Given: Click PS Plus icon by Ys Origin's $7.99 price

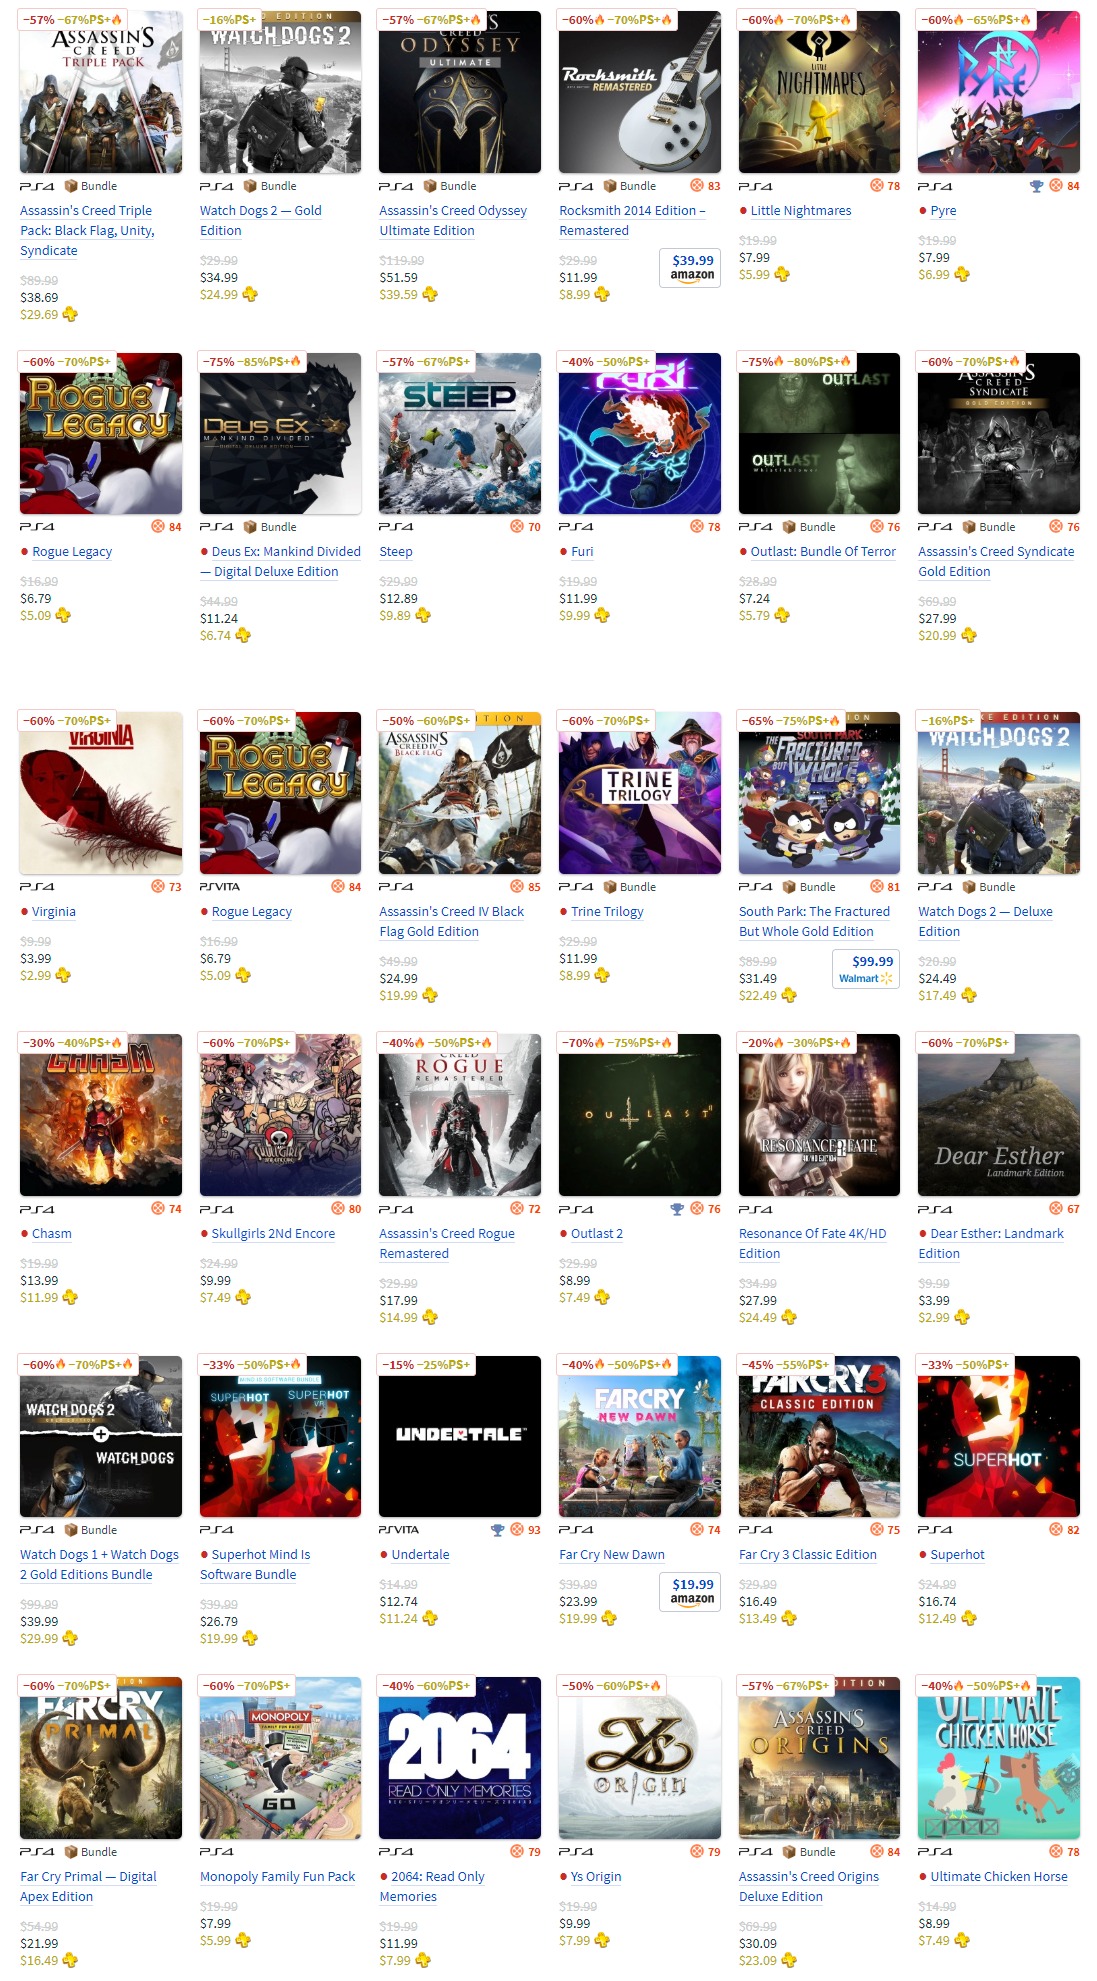Looking at the screenshot, I should coord(602,1940).
